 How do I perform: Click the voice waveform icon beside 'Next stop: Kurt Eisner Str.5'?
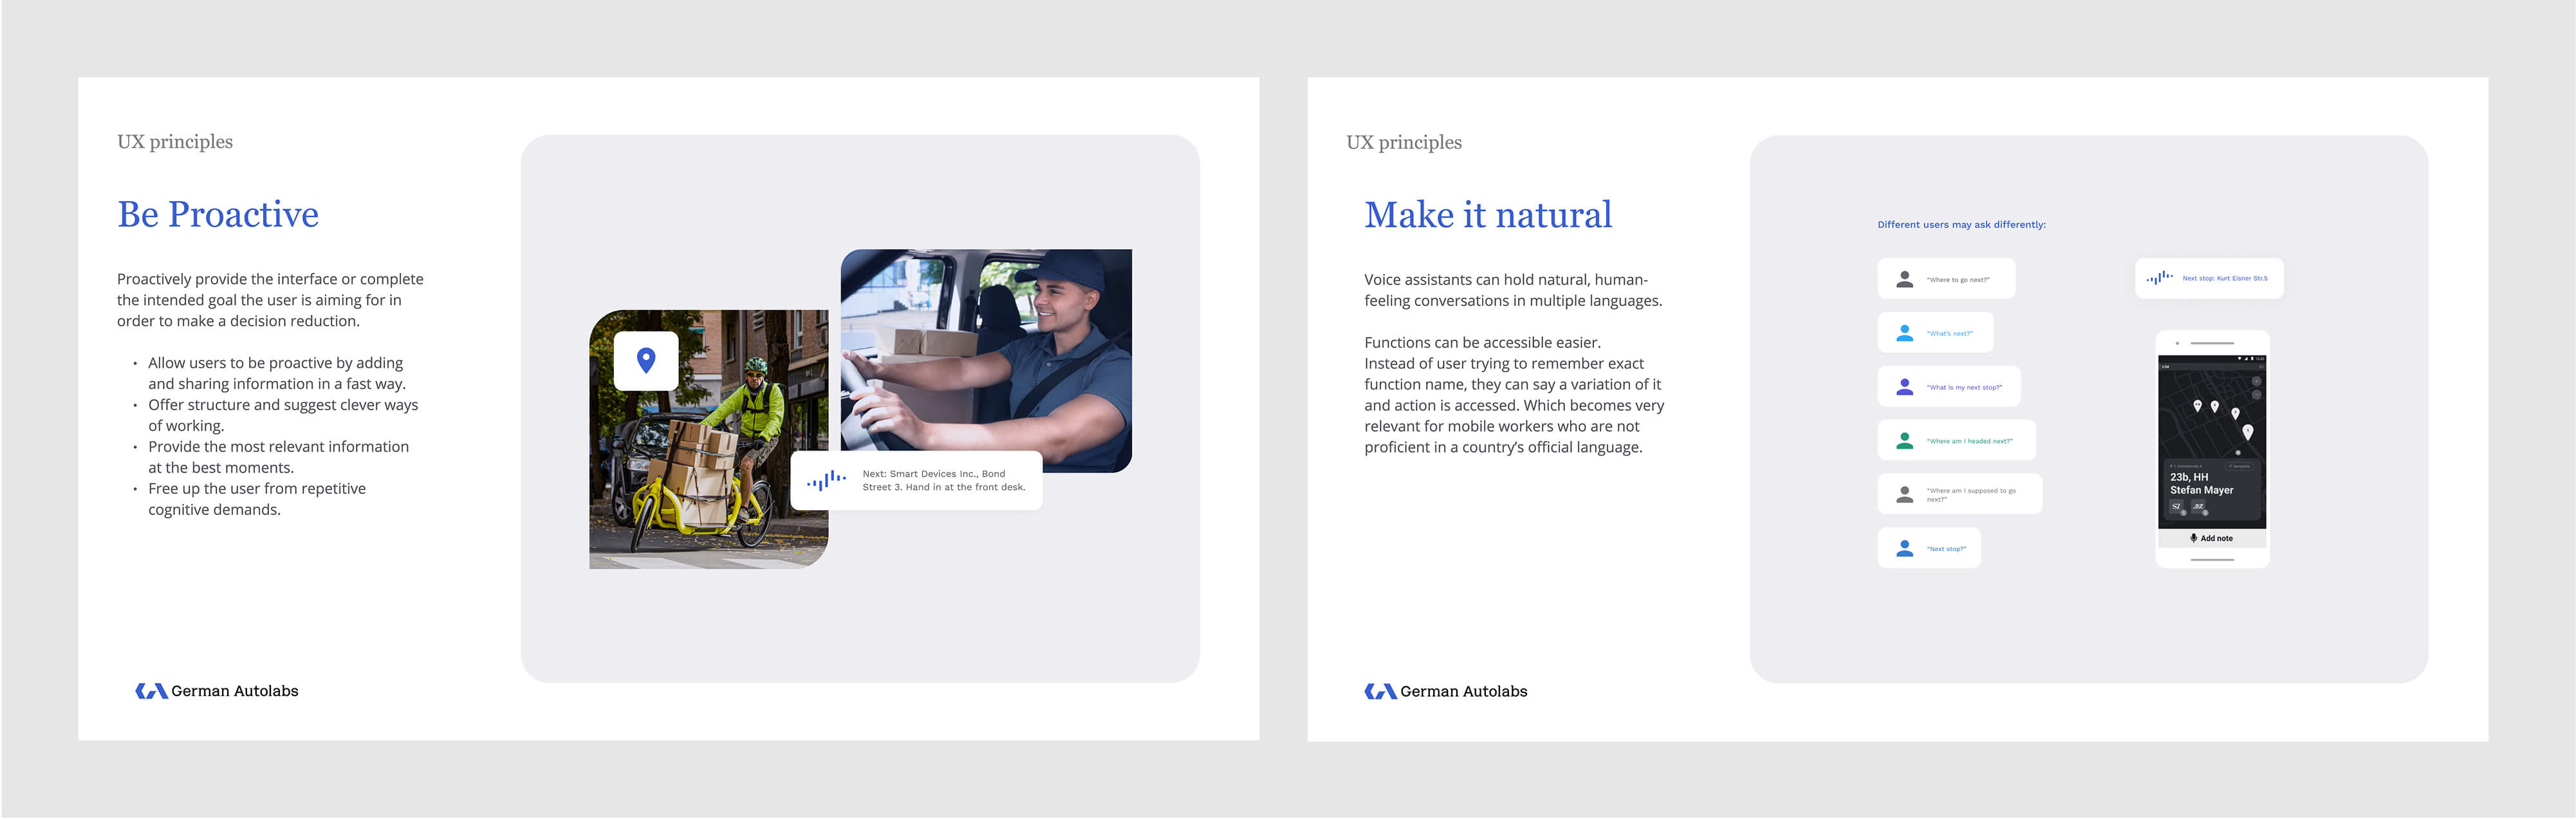click(x=2160, y=277)
